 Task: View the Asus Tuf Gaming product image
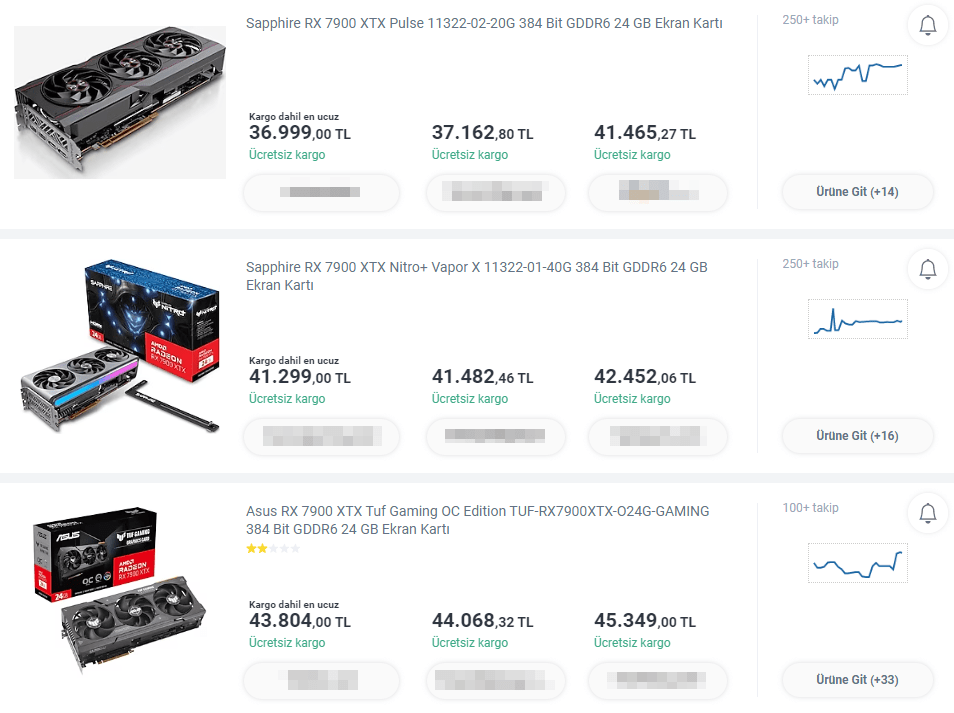point(120,590)
